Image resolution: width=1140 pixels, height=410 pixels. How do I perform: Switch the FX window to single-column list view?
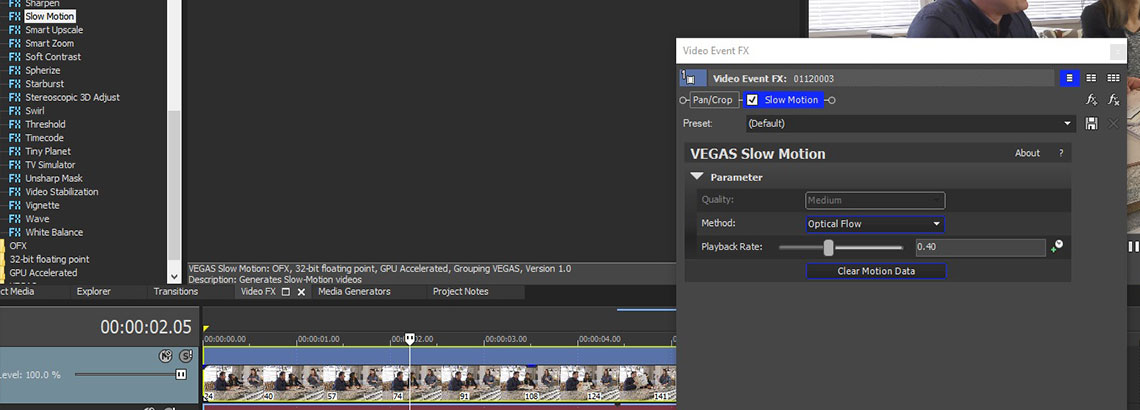(1069, 78)
